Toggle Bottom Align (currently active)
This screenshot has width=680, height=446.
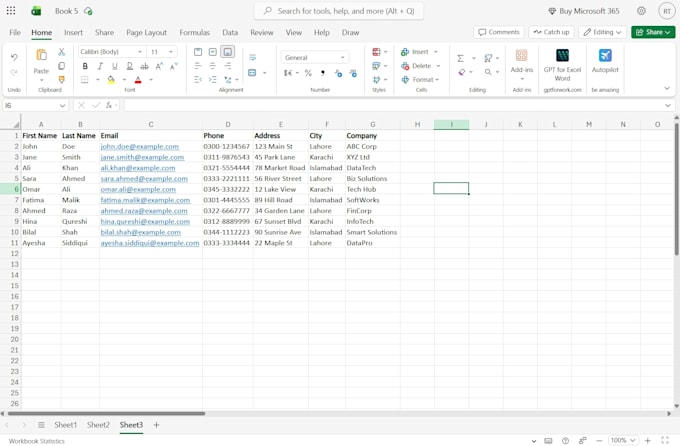point(227,52)
